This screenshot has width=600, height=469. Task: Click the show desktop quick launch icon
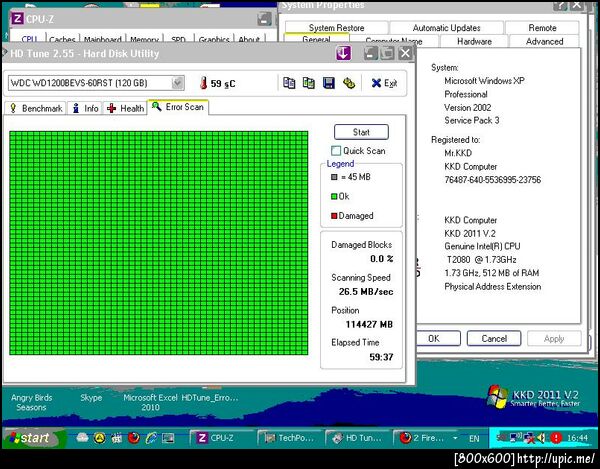pos(168,438)
